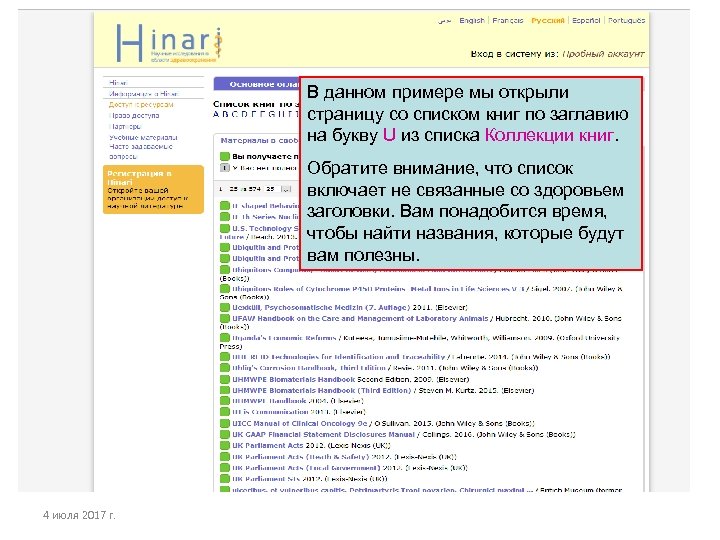720x540 pixels.
Task: Open the Hinari sidebar menu item
Action: point(118,83)
